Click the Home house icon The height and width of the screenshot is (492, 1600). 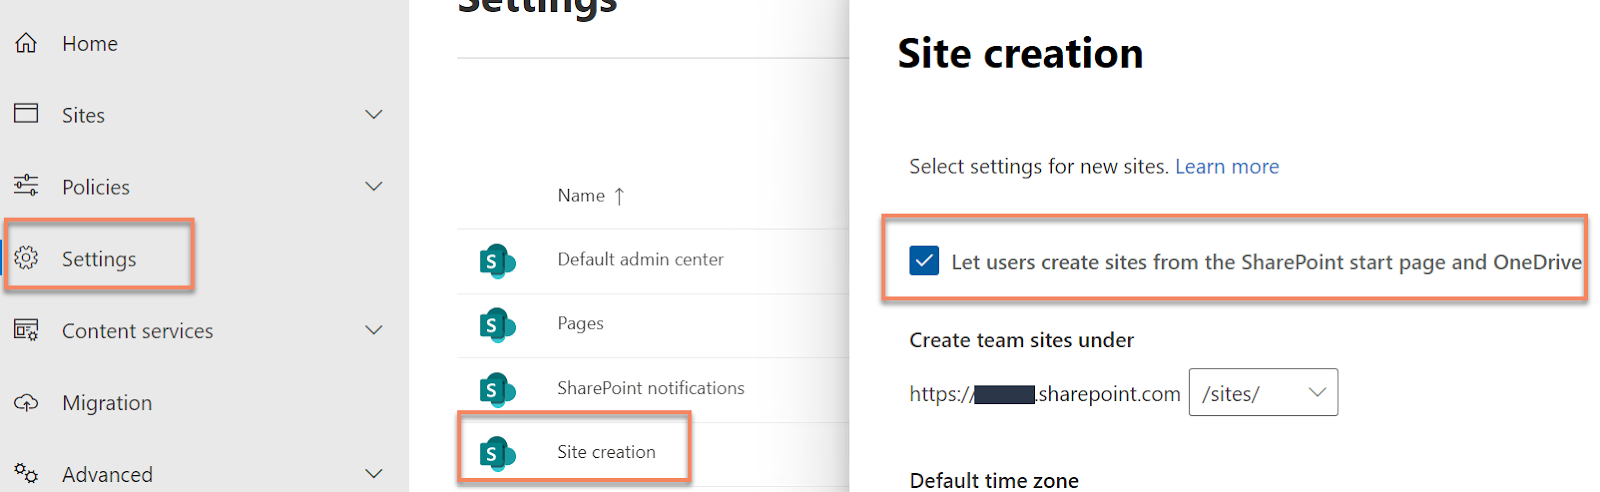click(26, 43)
